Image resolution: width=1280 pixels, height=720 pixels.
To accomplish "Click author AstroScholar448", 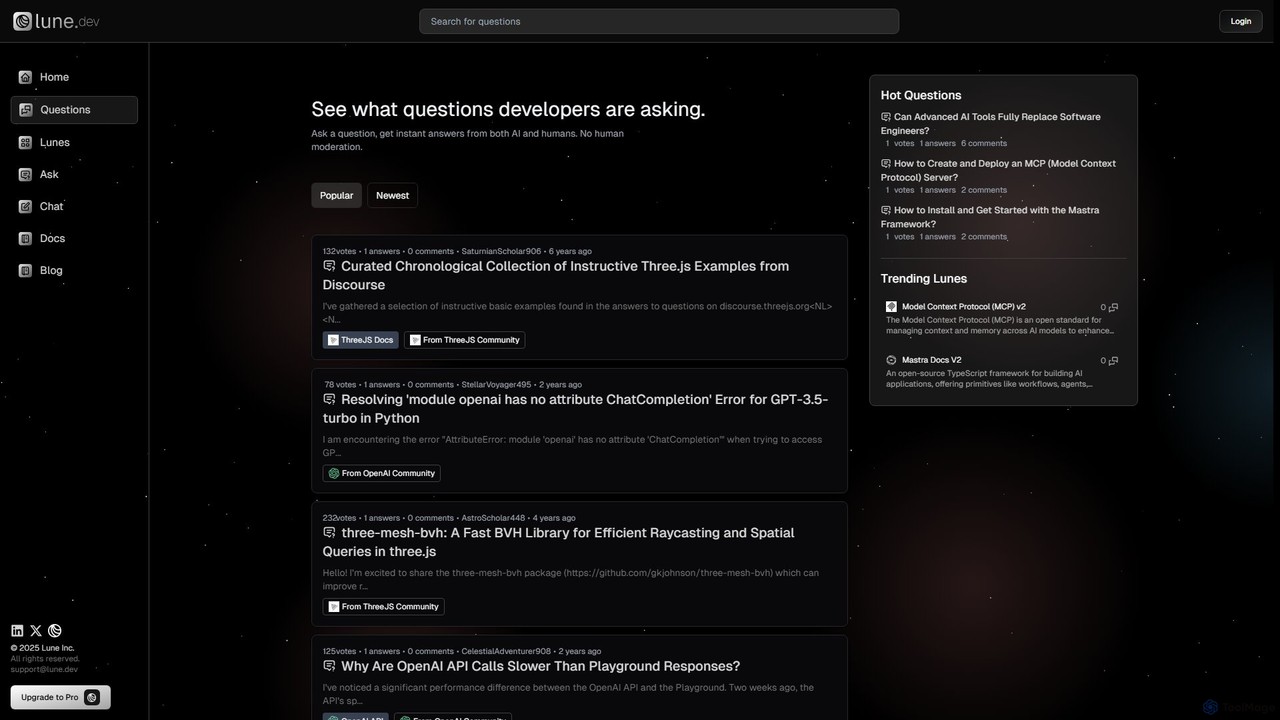I will [x=493, y=518].
